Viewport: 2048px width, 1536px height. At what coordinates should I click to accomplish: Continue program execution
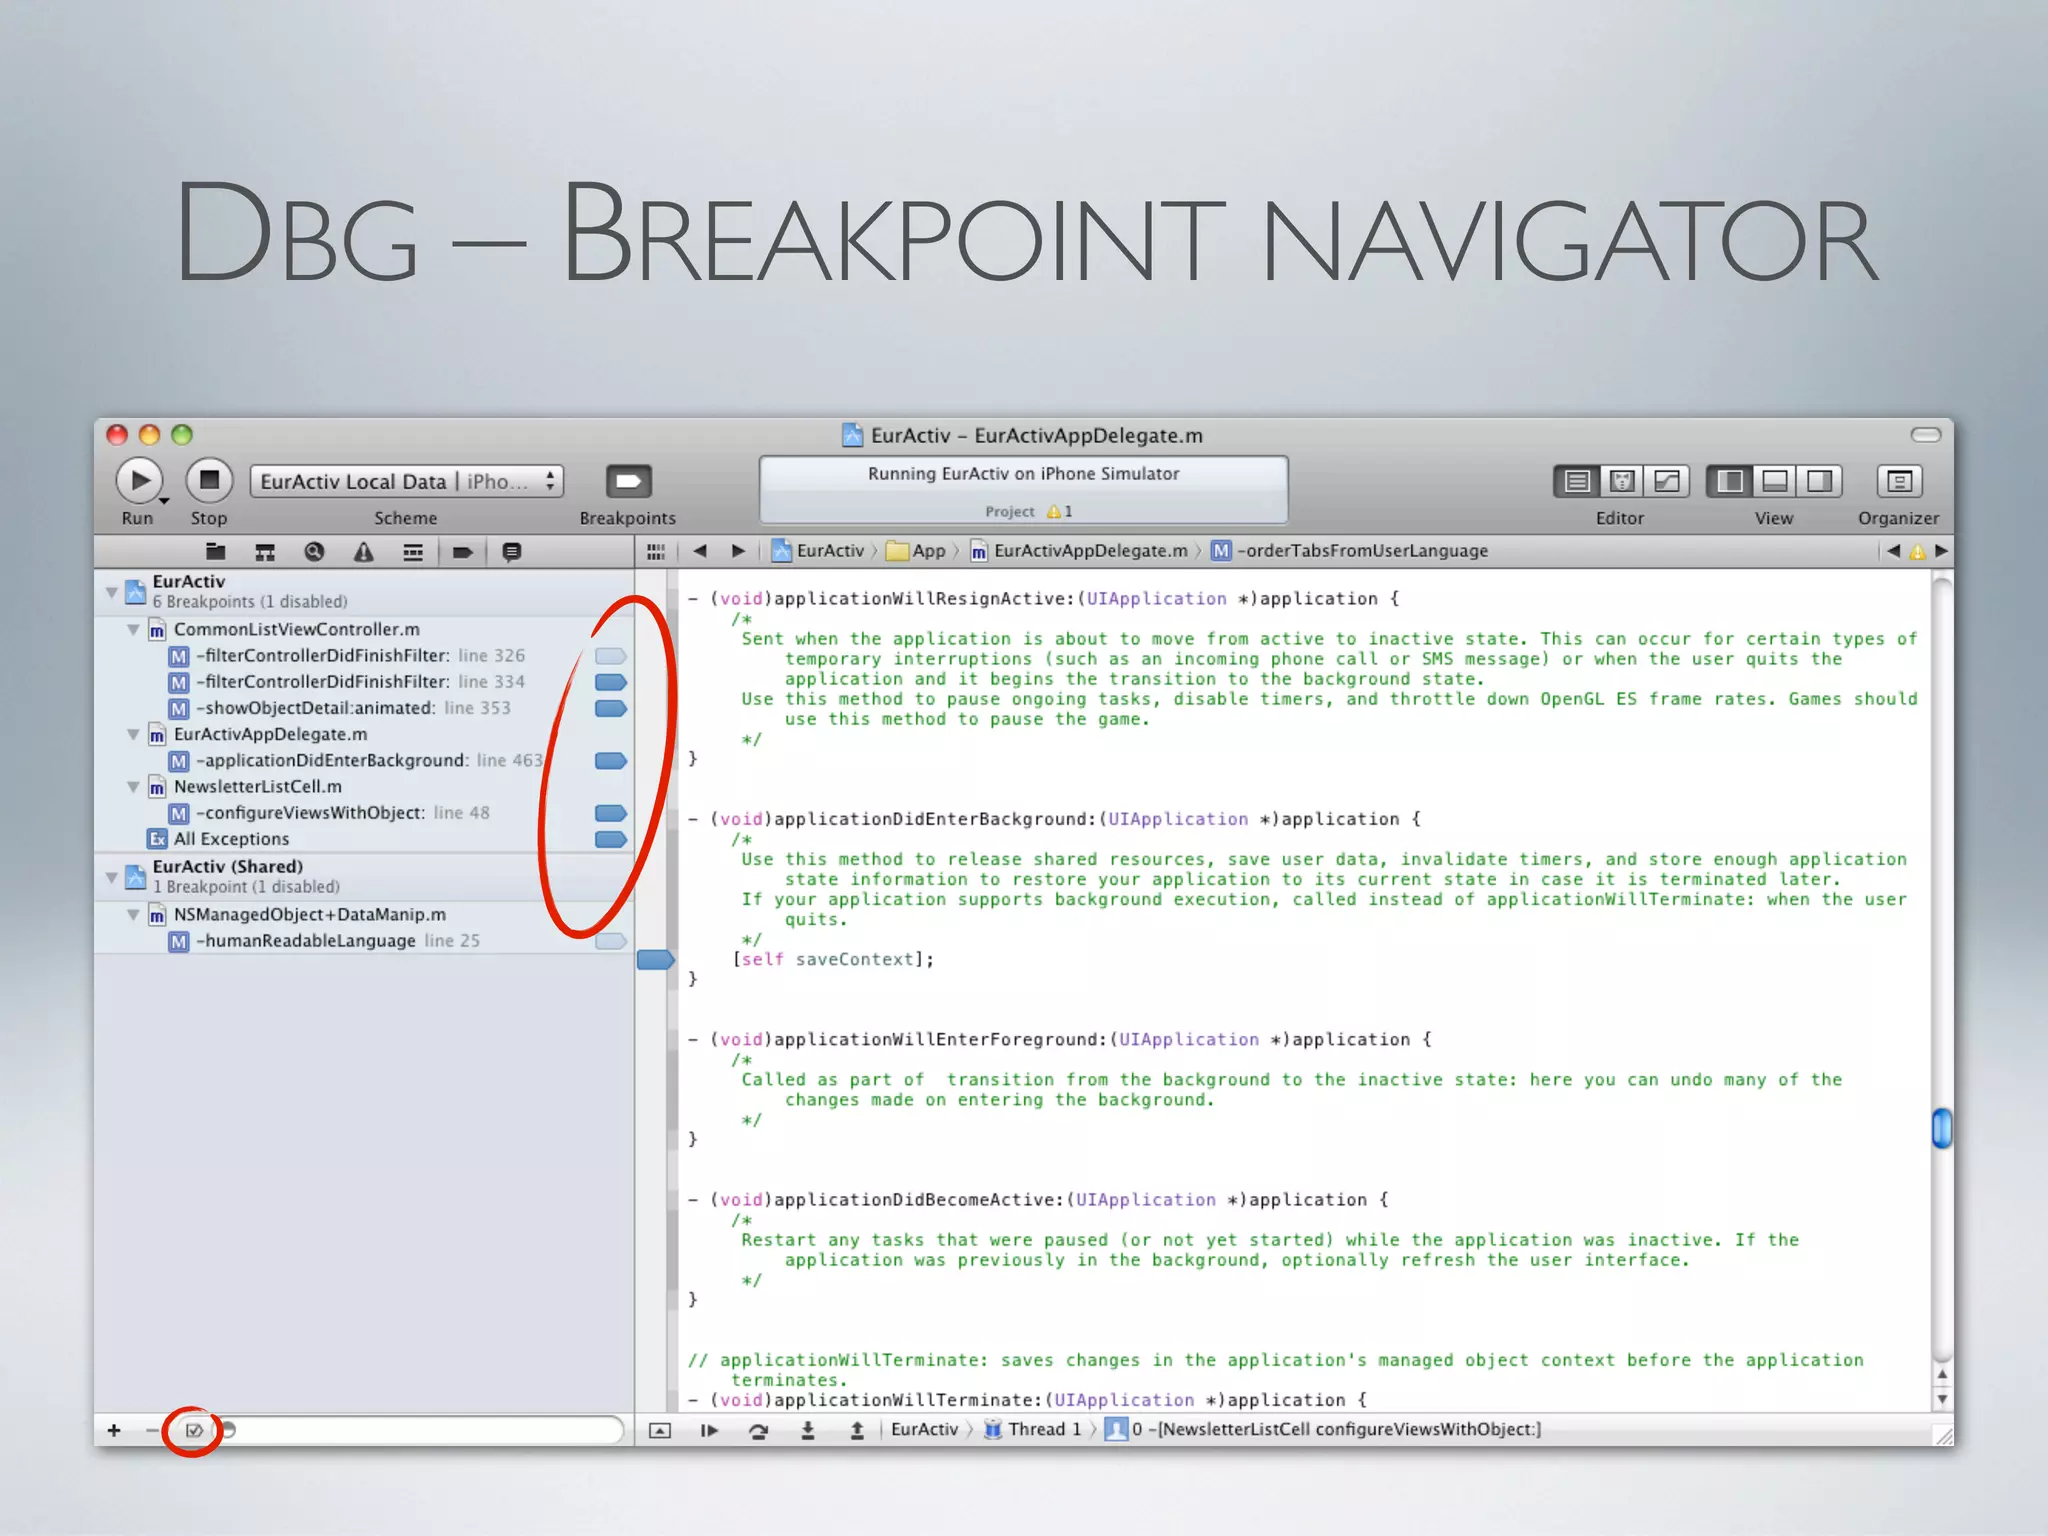point(709,1431)
